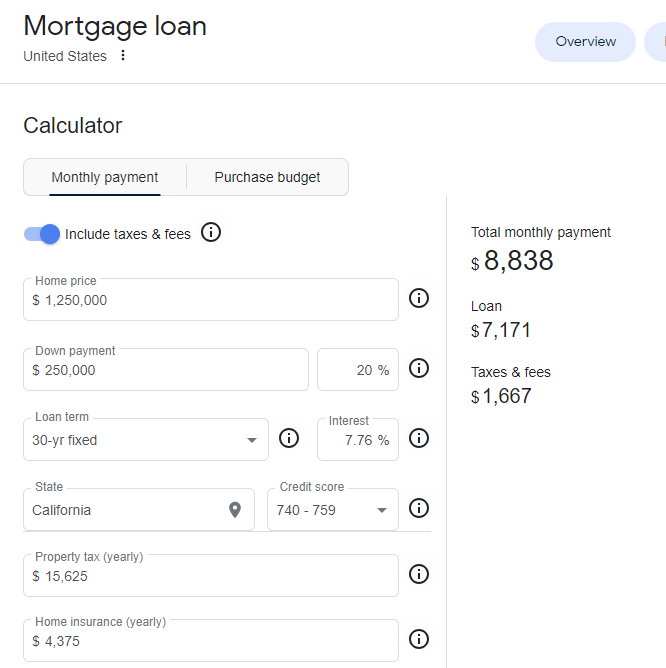Open the Loan term 30-yr fixed dropdown
This screenshot has width=666, height=668.
tap(146, 440)
